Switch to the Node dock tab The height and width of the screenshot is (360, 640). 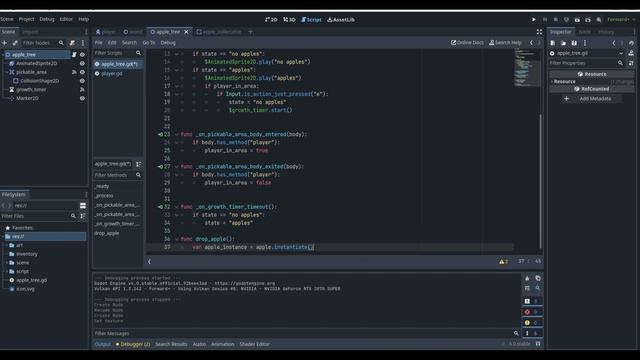click(x=584, y=32)
